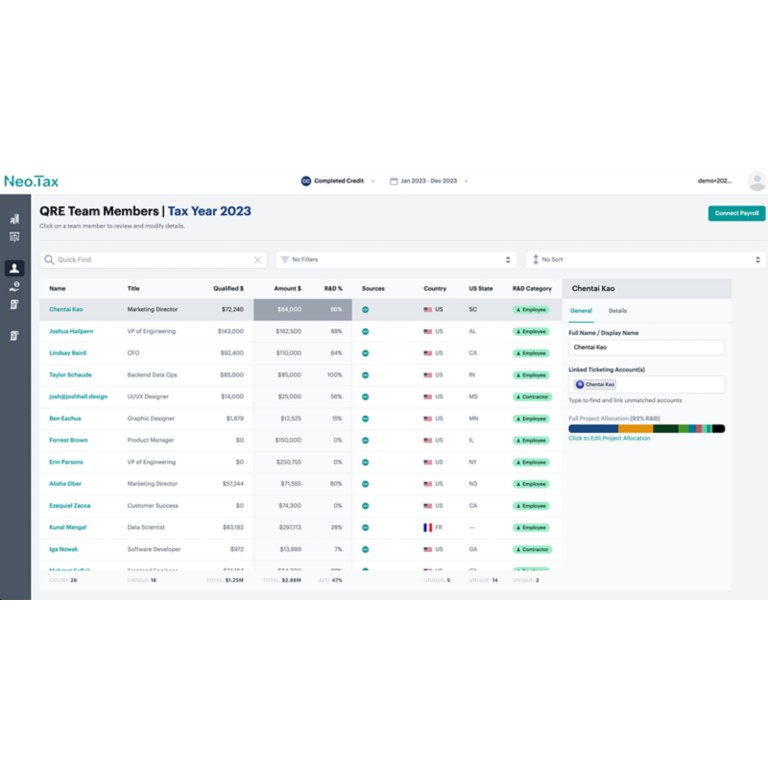Switch to the General tab

pyautogui.click(x=581, y=311)
